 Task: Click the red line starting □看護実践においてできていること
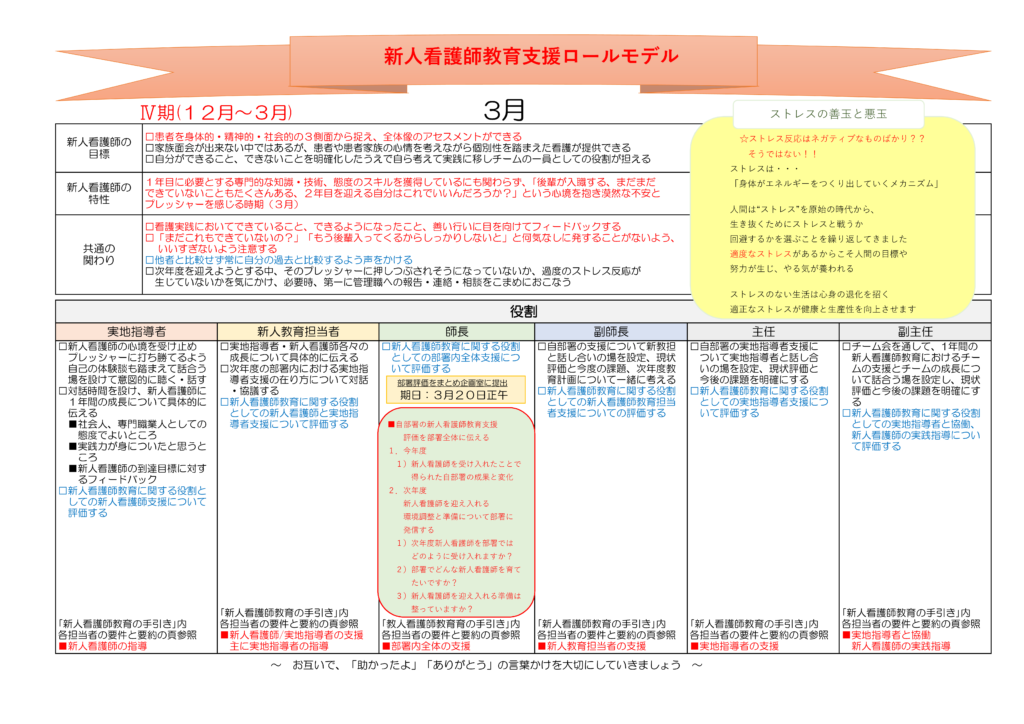pyautogui.click(x=383, y=227)
